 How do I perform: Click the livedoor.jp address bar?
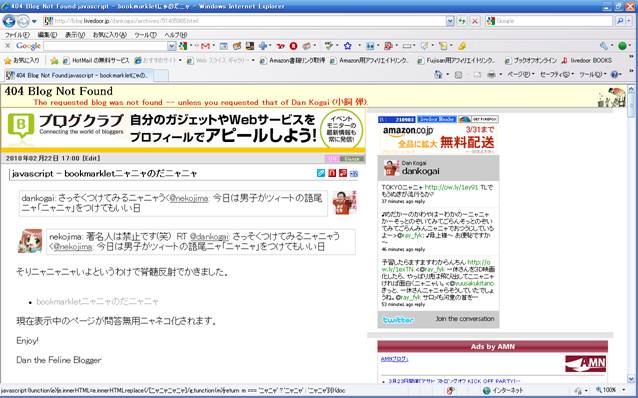point(244,21)
